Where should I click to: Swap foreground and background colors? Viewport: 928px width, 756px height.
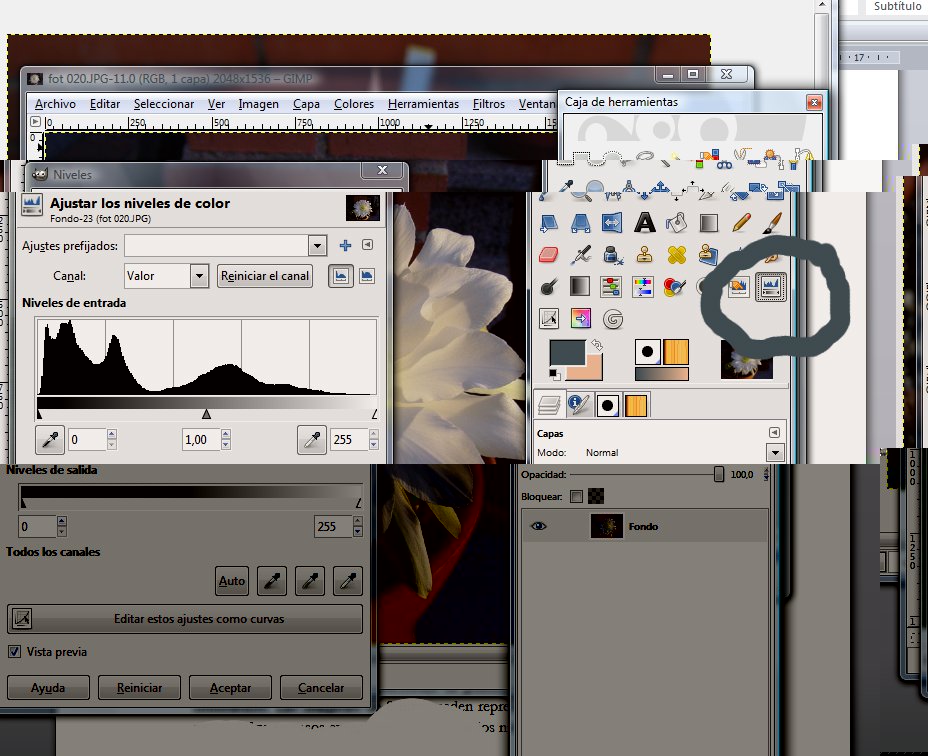pyautogui.click(x=597, y=345)
